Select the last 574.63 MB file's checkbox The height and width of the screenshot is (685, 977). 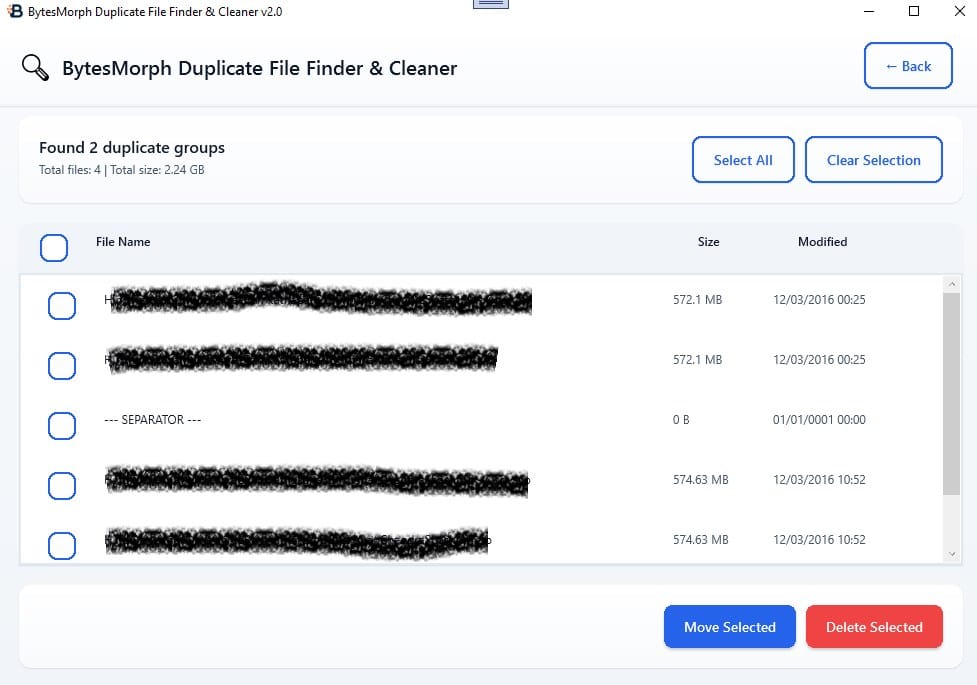62,545
